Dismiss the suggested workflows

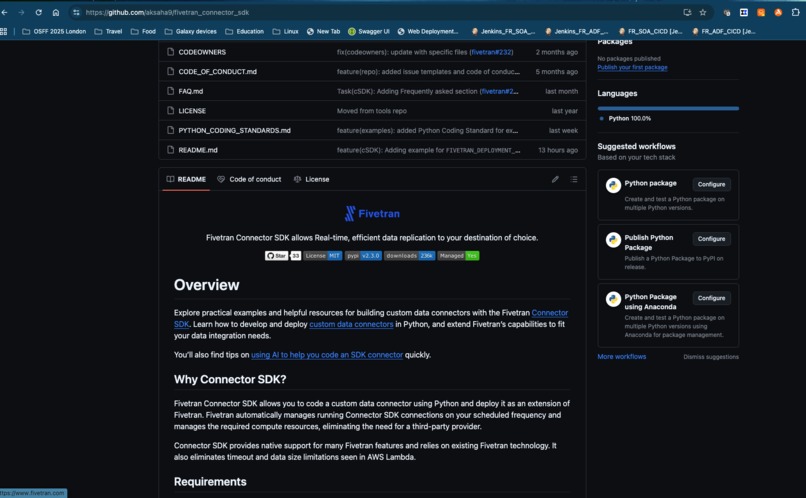pyautogui.click(x=711, y=357)
